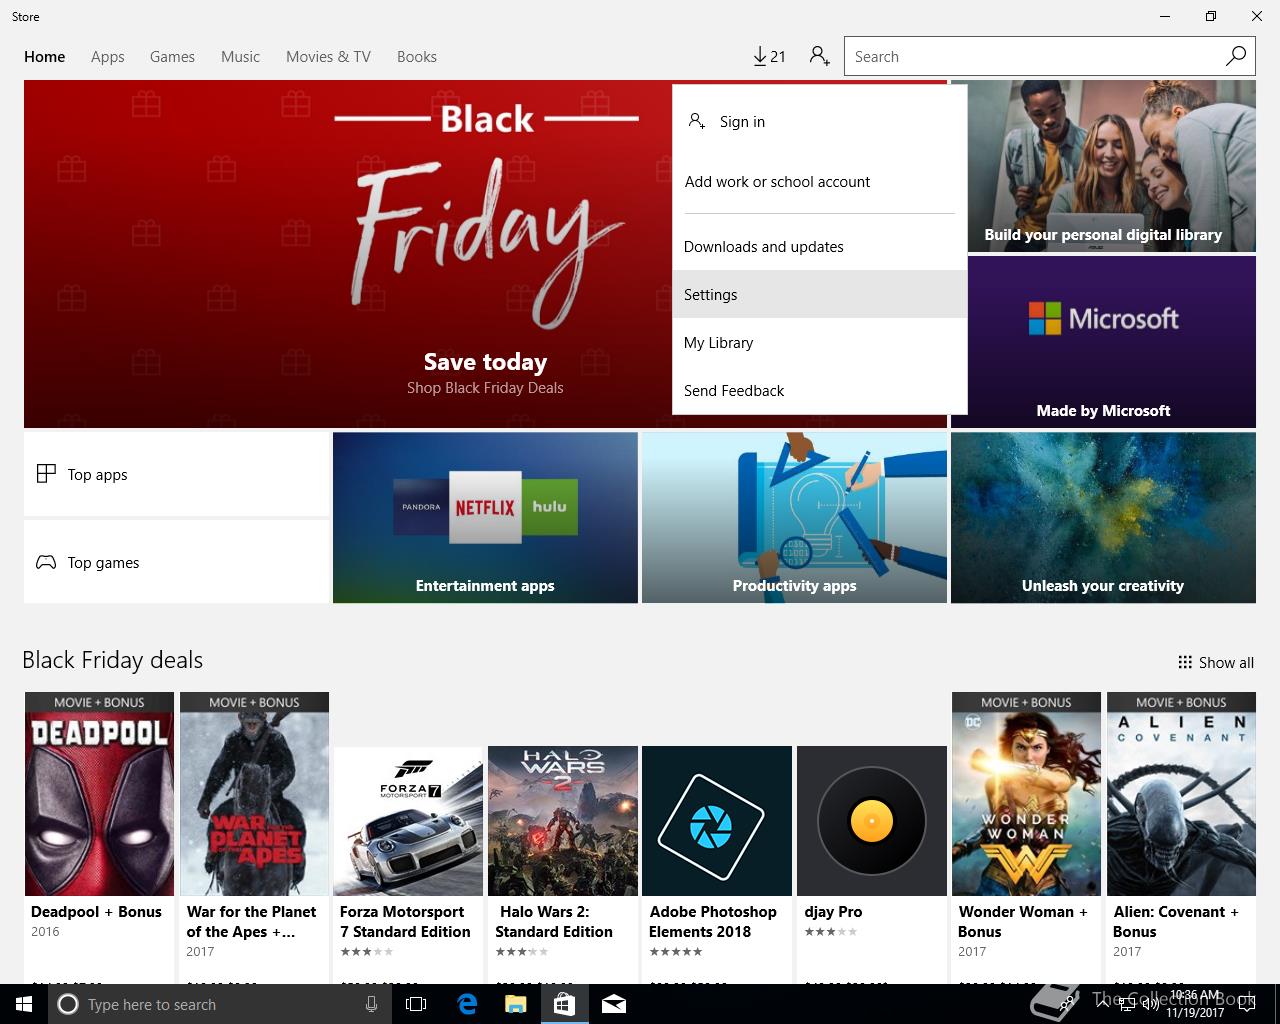Click the Top games controller icon
Screen dimensions: 1280x1024
pyautogui.click(x=46, y=562)
